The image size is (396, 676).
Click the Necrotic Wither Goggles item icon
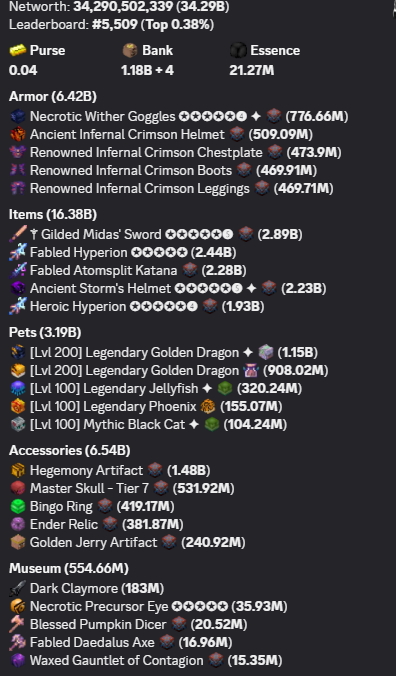coord(18,116)
